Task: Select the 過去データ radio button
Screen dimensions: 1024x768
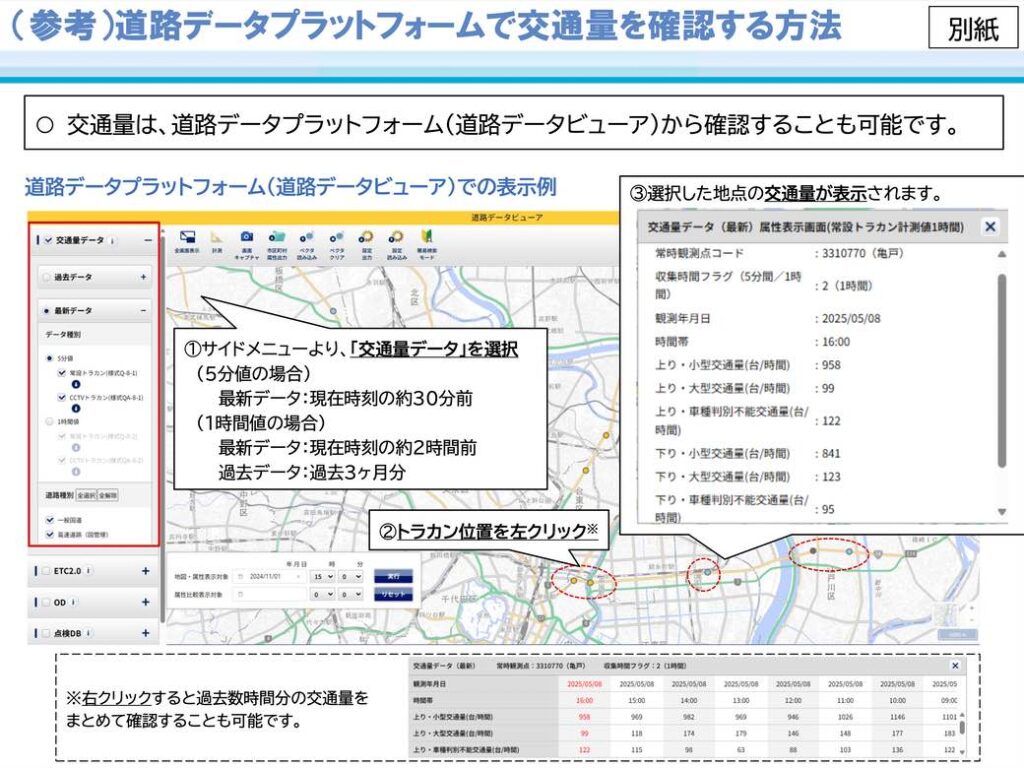Action: tap(46, 277)
